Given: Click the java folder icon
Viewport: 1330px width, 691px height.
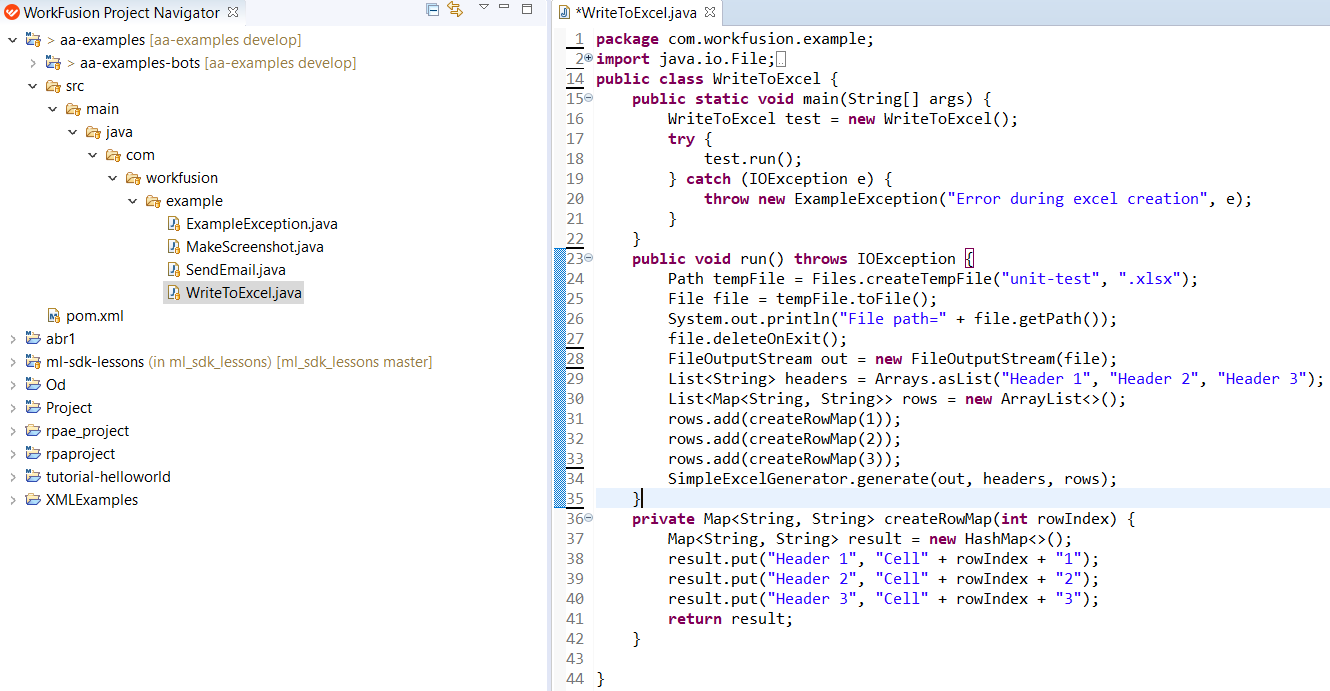Looking at the screenshot, I should pos(93,132).
